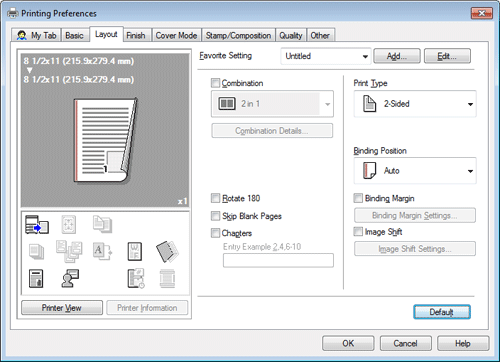
Task: Open Image Shift Settings...
Action: pyautogui.click(x=415, y=249)
